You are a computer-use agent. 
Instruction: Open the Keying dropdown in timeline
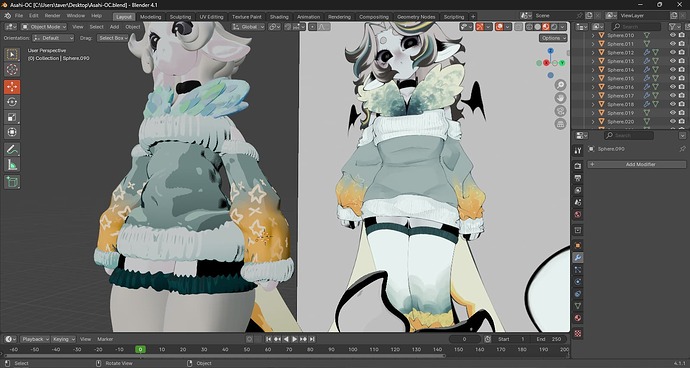pyautogui.click(x=63, y=339)
